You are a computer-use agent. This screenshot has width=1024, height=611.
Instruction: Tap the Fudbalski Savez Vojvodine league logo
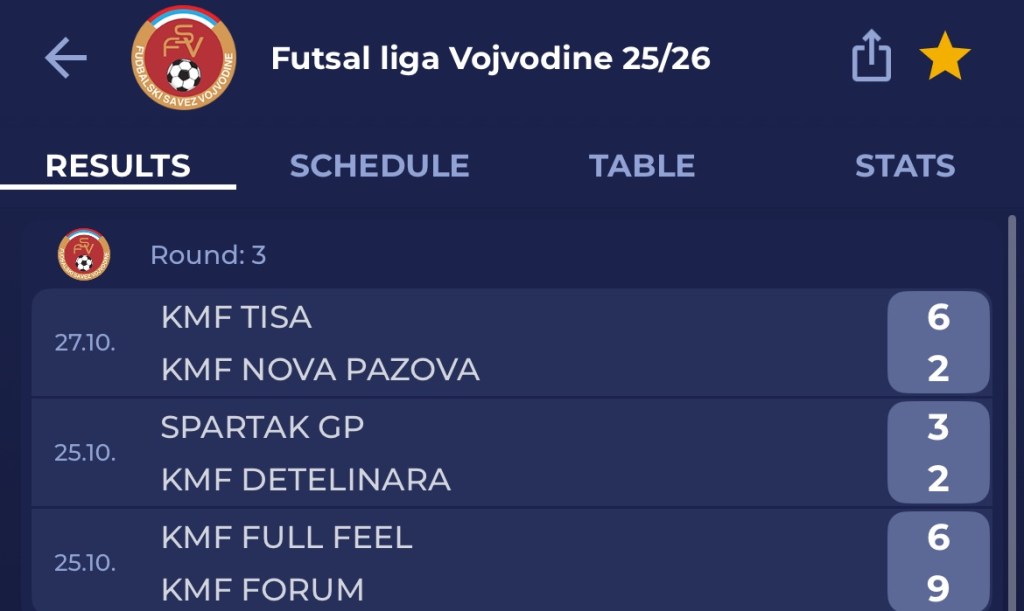pyautogui.click(x=183, y=59)
